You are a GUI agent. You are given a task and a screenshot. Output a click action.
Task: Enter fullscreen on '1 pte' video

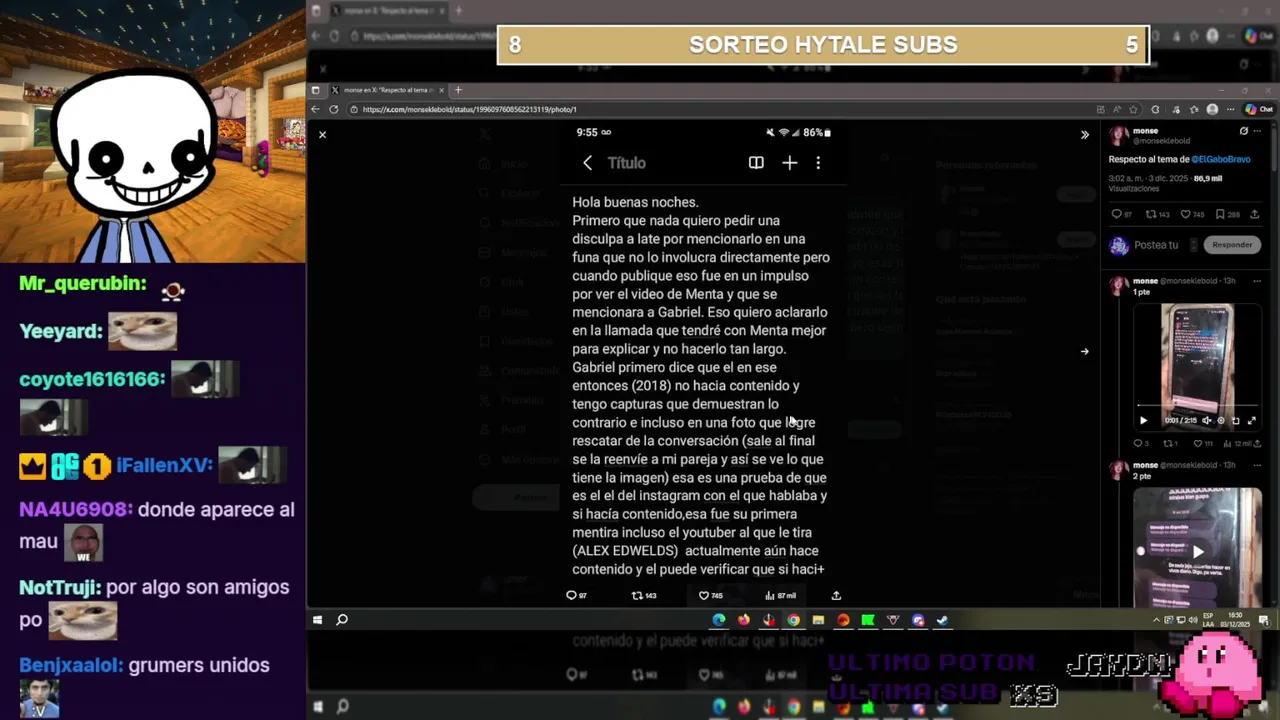pyautogui.click(x=1251, y=420)
